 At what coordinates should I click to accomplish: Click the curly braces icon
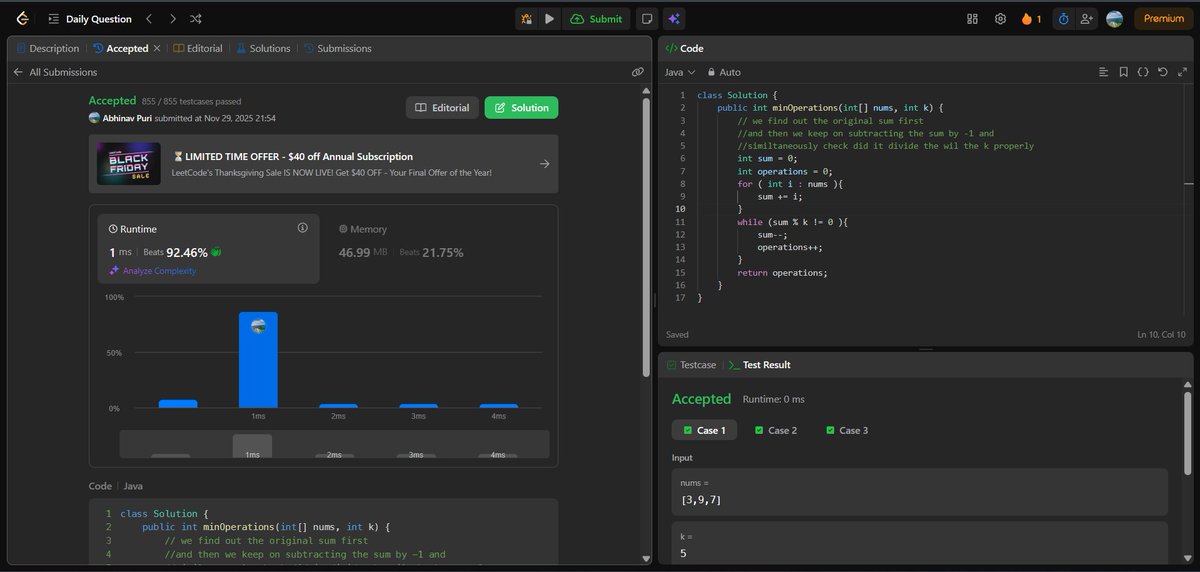coord(1142,72)
